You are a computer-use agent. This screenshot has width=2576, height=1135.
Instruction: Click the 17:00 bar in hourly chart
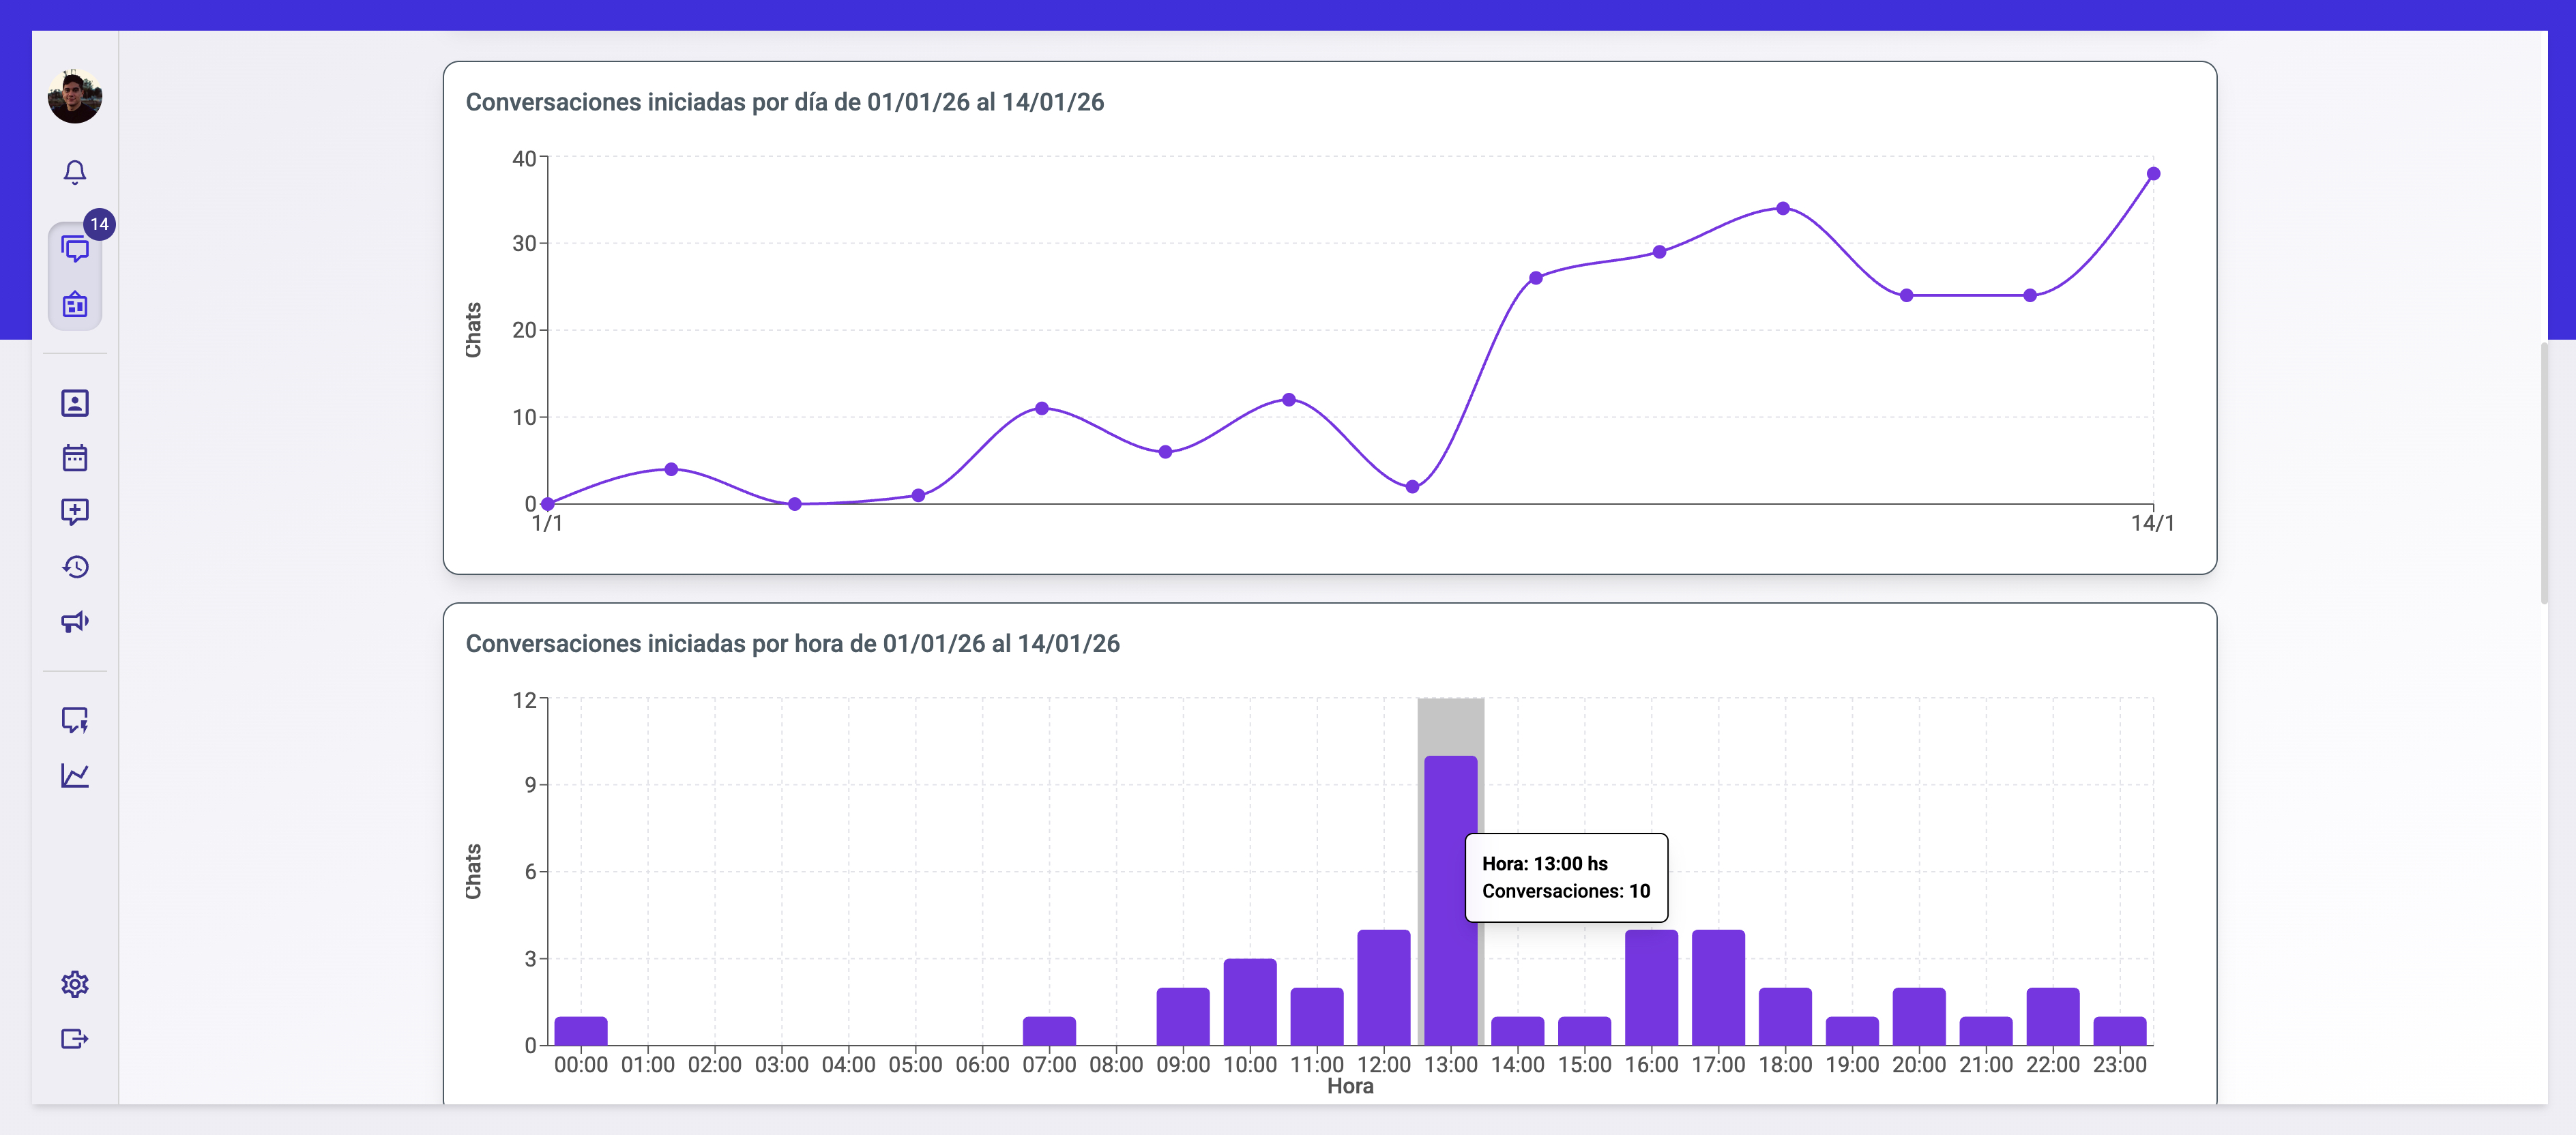point(1718,987)
